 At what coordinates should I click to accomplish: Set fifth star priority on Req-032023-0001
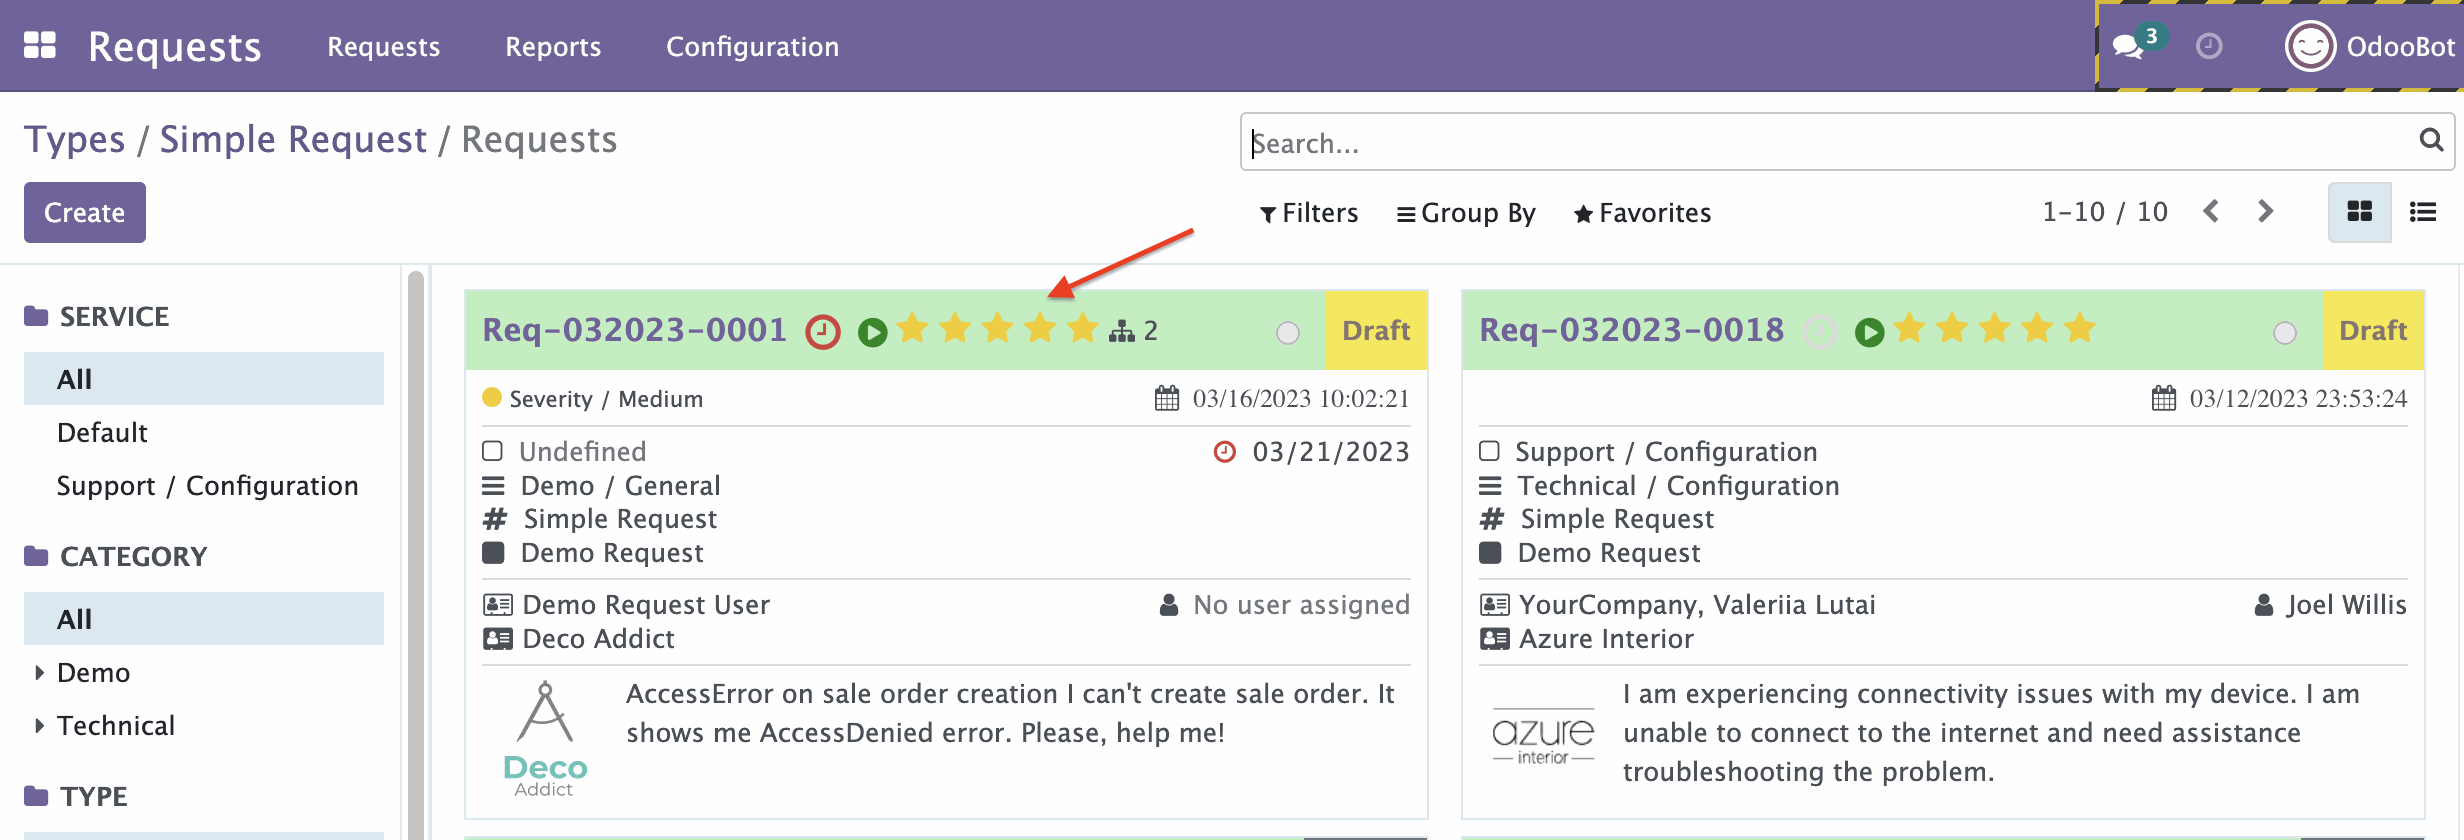[1082, 328]
